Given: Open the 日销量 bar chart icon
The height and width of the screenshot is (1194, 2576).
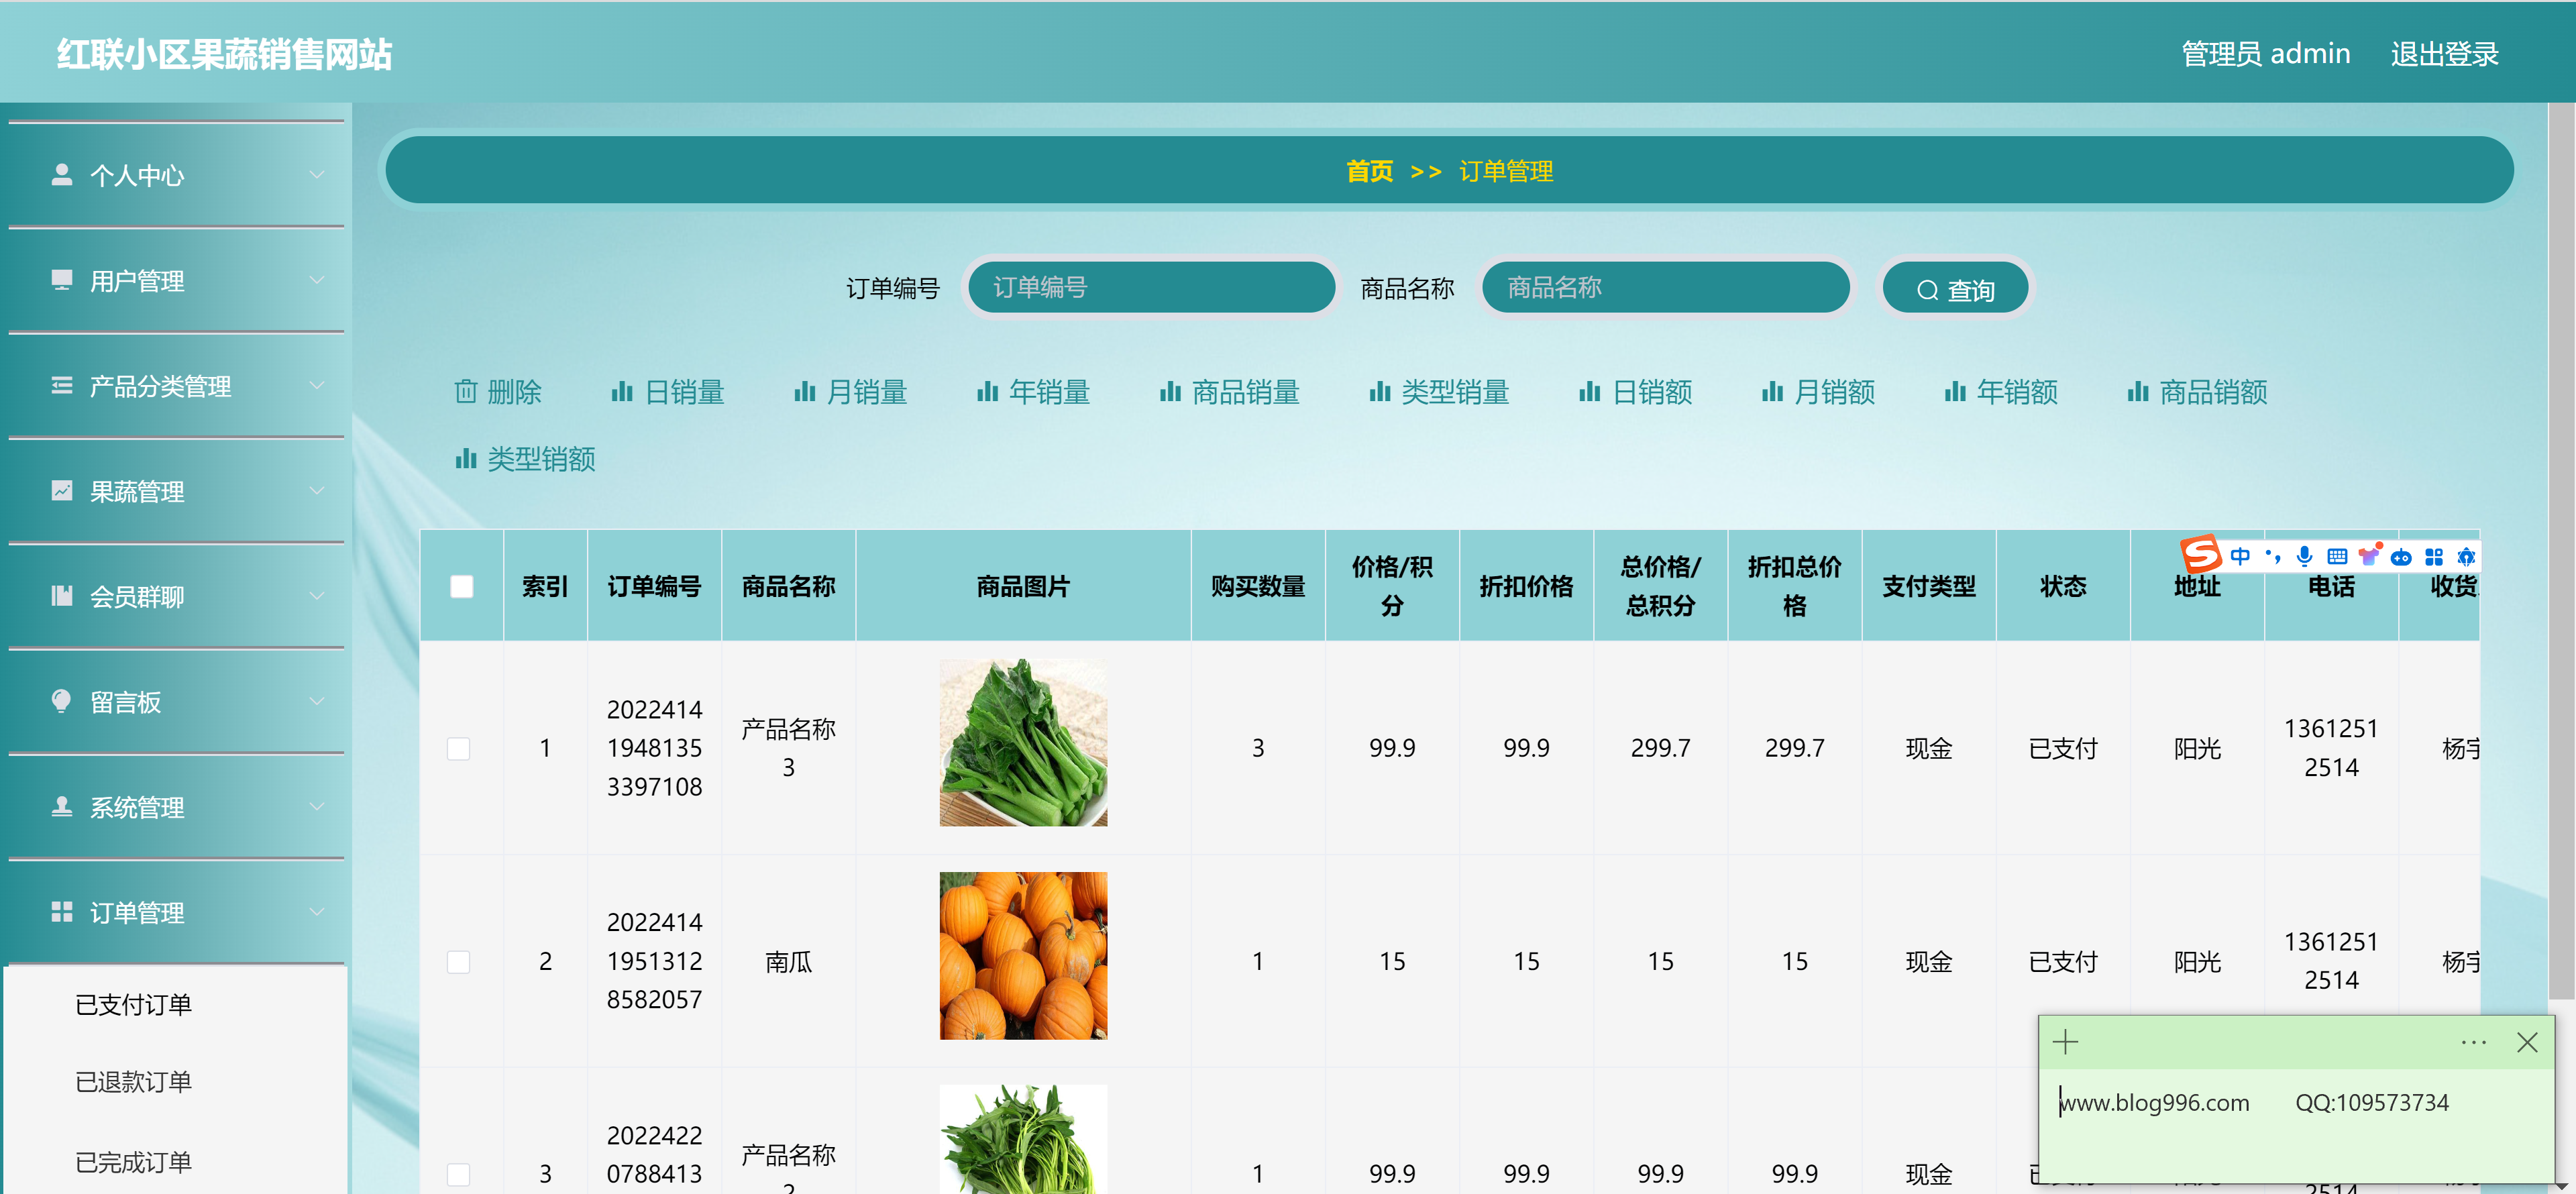Looking at the screenshot, I should point(621,391).
